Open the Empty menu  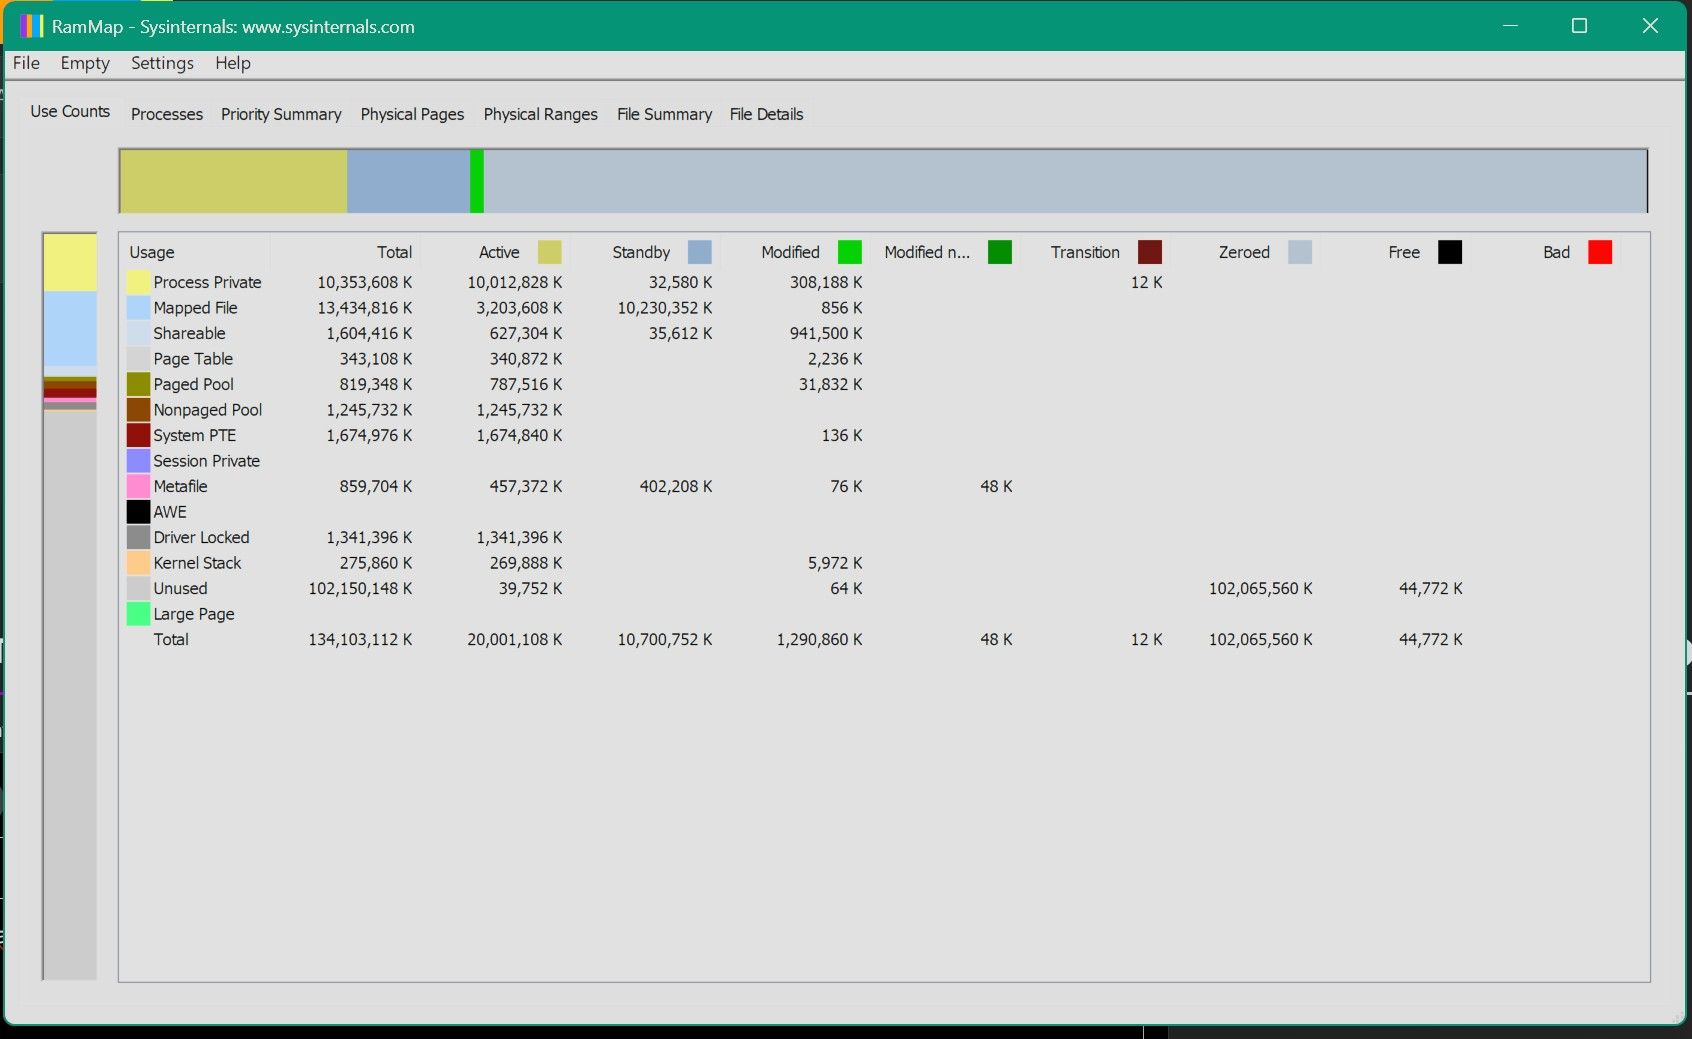[x=85, y=63]
